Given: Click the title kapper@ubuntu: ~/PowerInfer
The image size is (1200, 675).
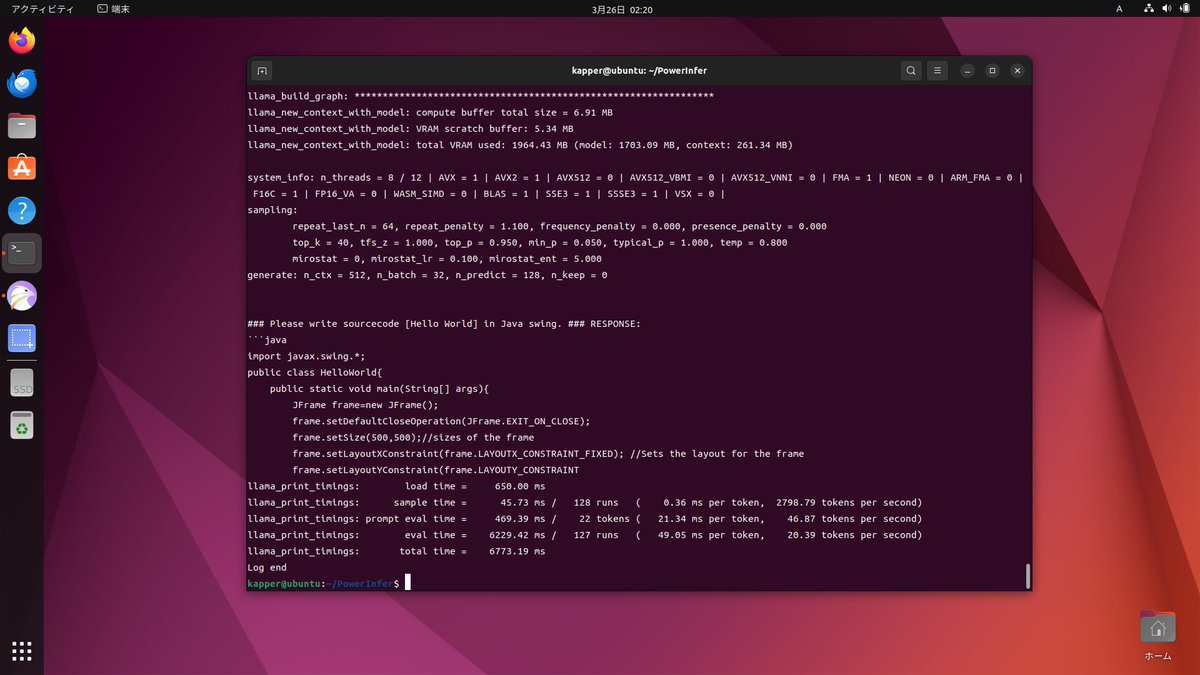Looking at the screenshot, I should 640,71.
